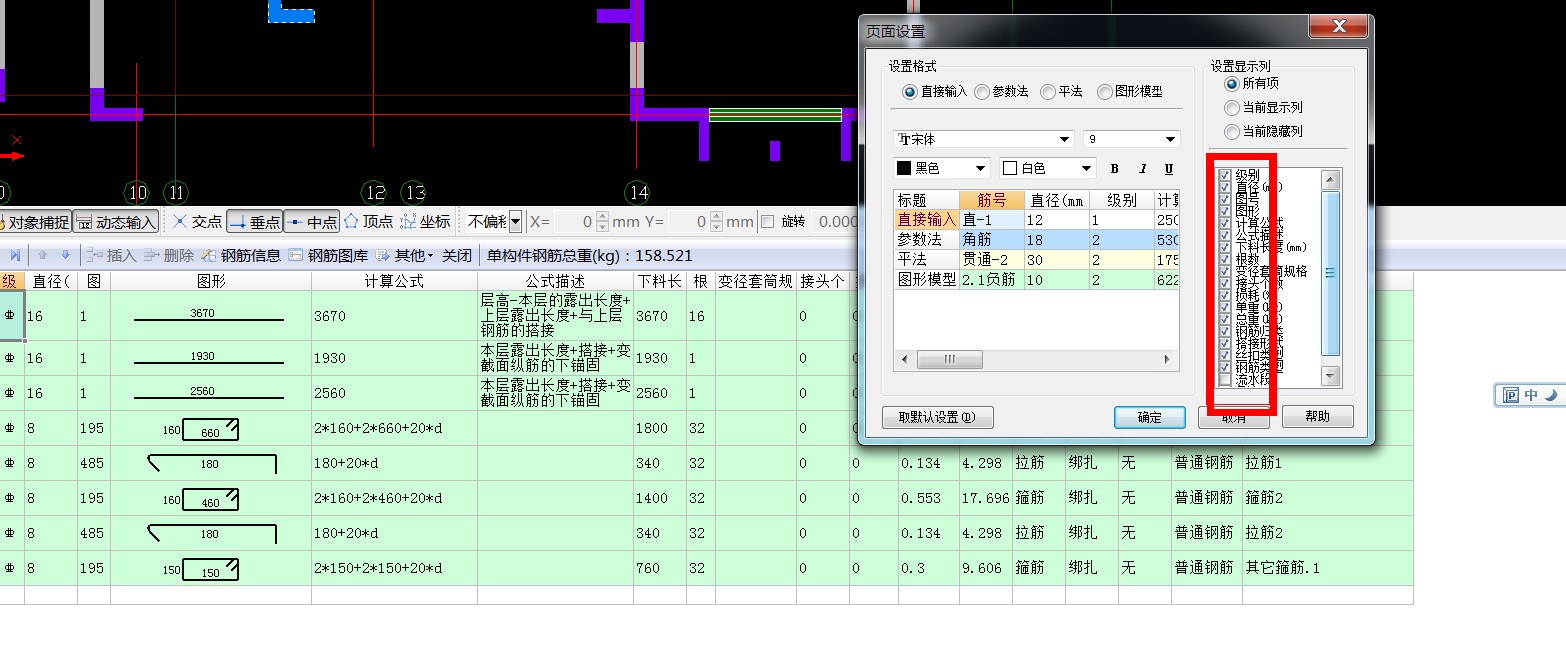Click the X offset spinner arrows
Image resolution: width=1566 pixels, height=666 pixels.
(x=602, y=221)
